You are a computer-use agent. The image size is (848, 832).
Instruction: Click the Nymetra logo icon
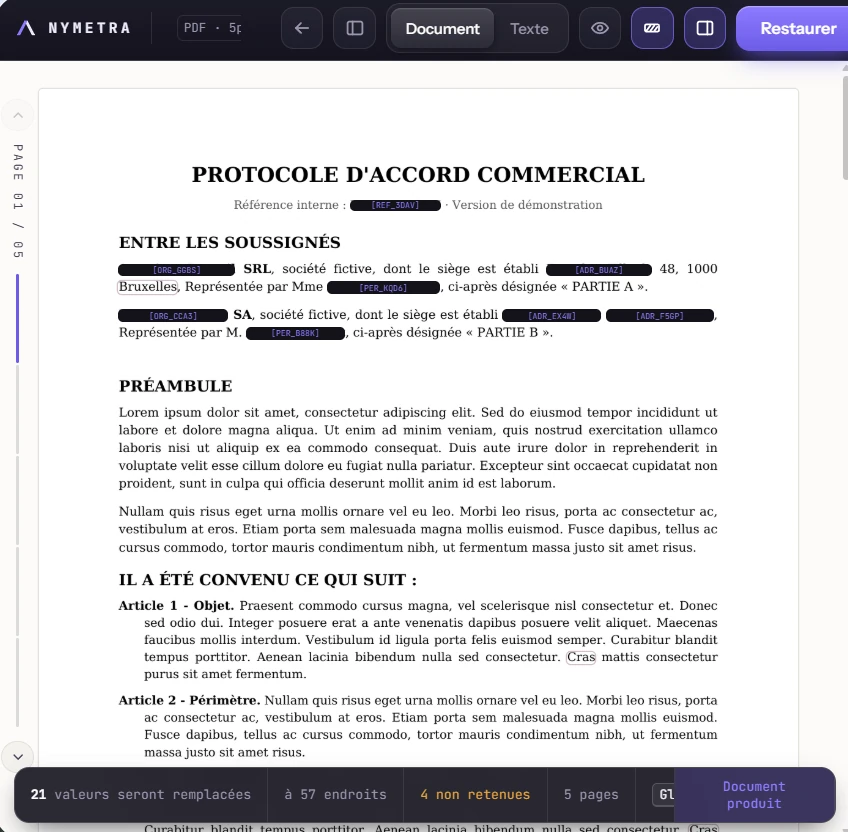pos(26,28)
